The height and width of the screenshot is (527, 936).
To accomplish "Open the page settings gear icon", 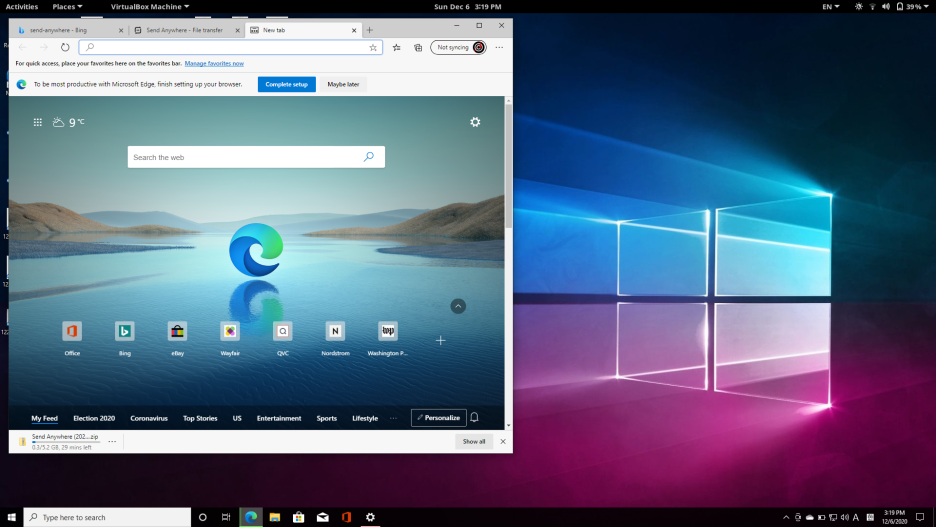I will [475, 122].
